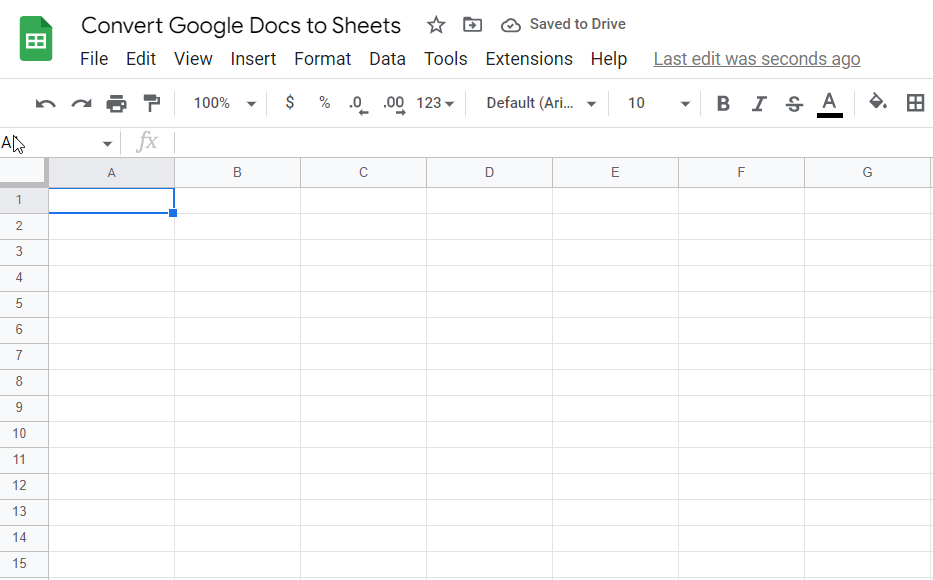Increase decimal places
The width and height of the screenshot is (933, 580).
(394, 104)
